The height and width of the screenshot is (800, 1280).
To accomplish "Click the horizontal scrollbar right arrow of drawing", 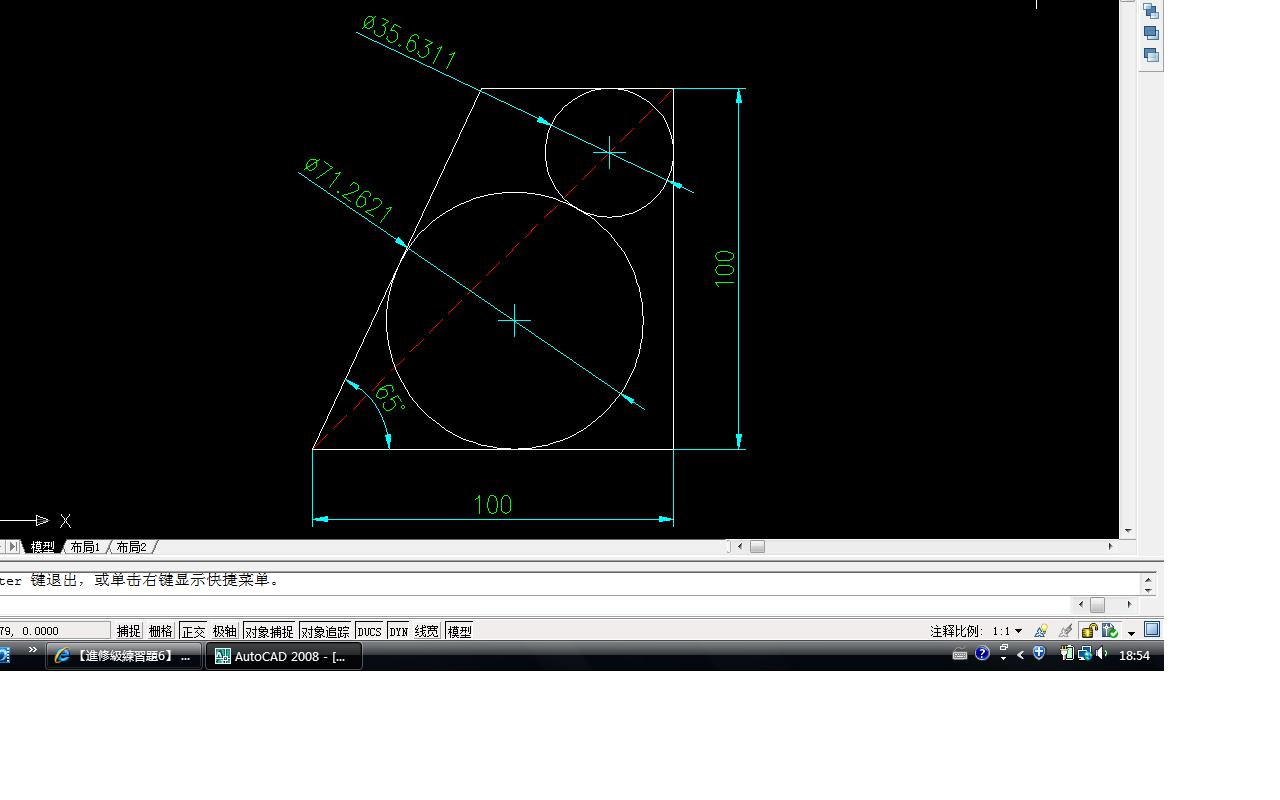I will pos(1110,546).
